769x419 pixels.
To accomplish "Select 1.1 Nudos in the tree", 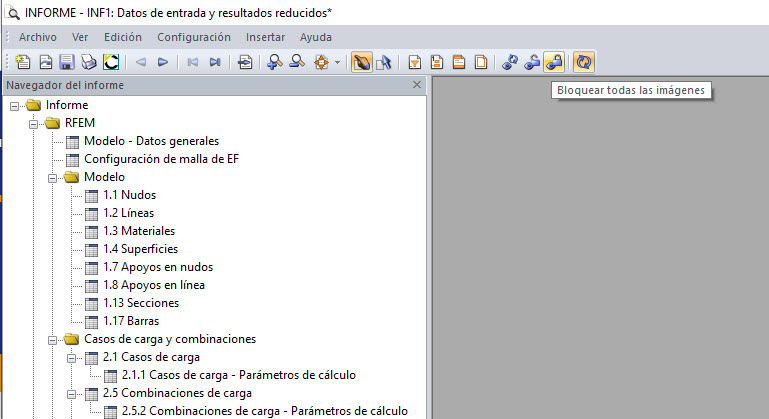I will pos(129,195).
